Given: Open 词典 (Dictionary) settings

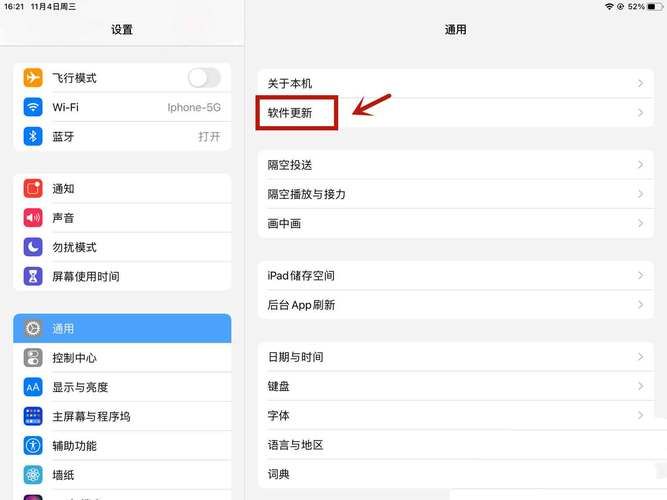Looking at the screenshot, I should click(x=456, y=474).
